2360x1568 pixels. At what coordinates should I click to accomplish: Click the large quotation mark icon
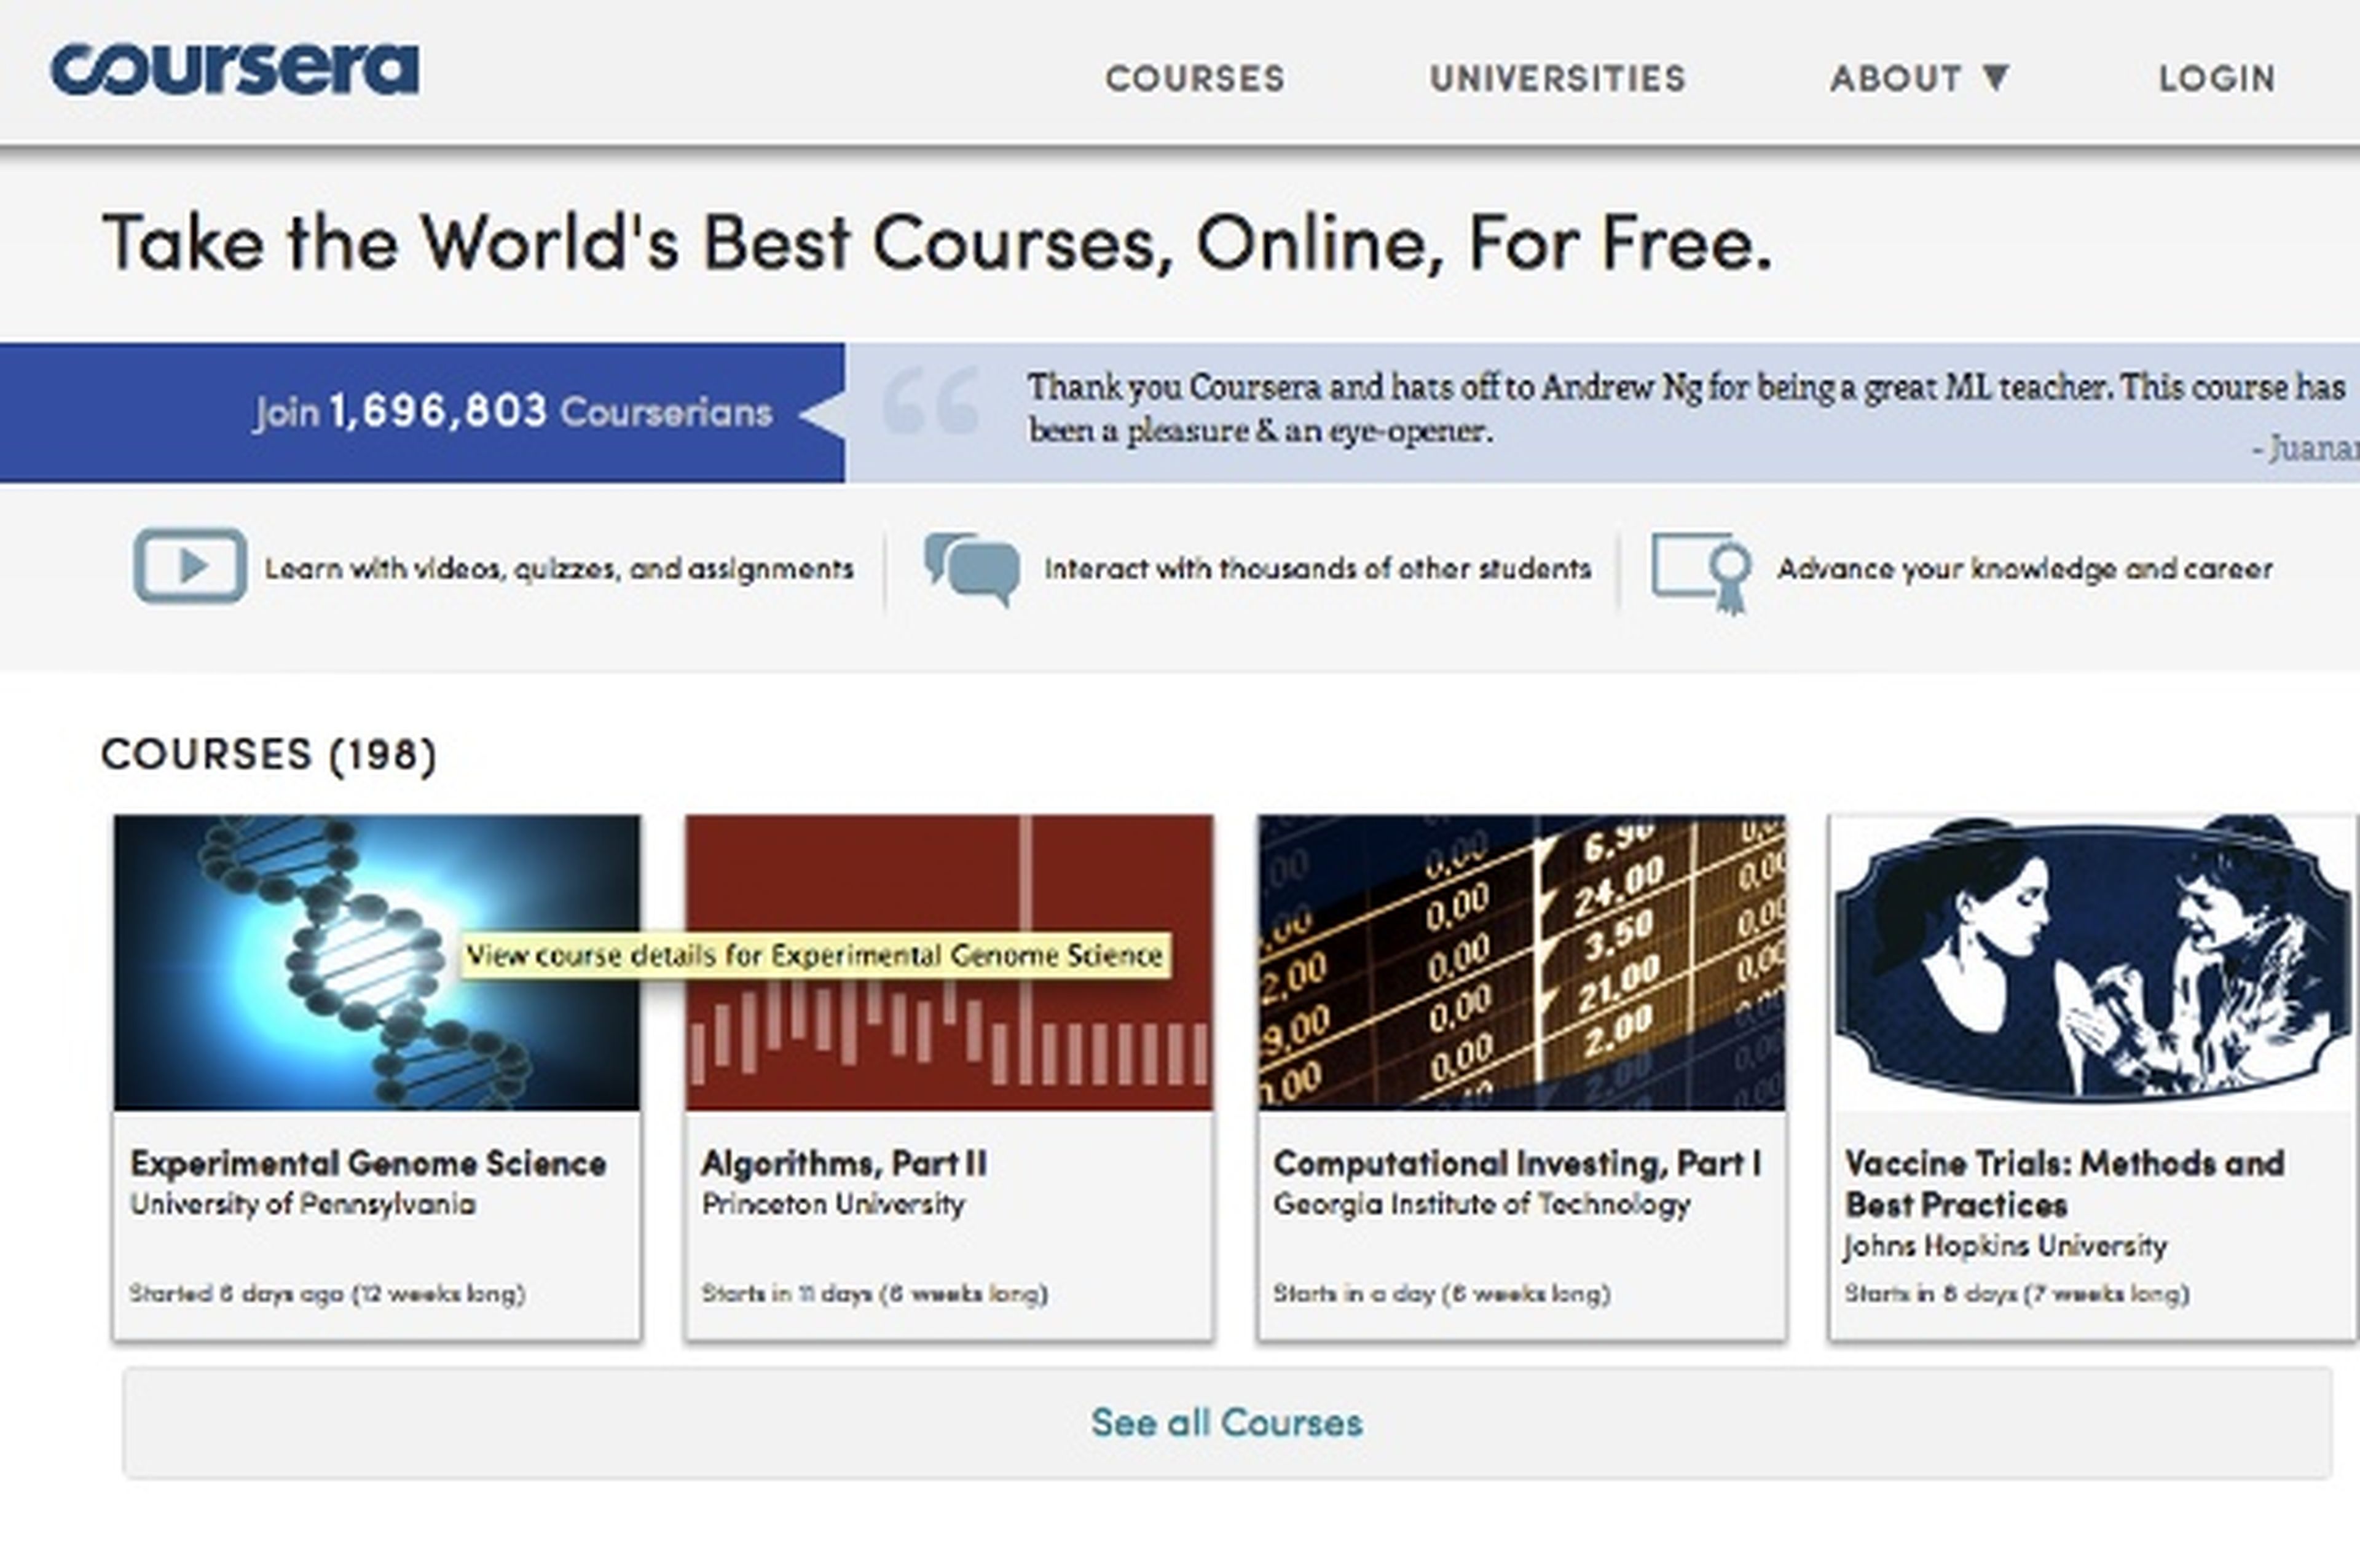coord(930,400)
